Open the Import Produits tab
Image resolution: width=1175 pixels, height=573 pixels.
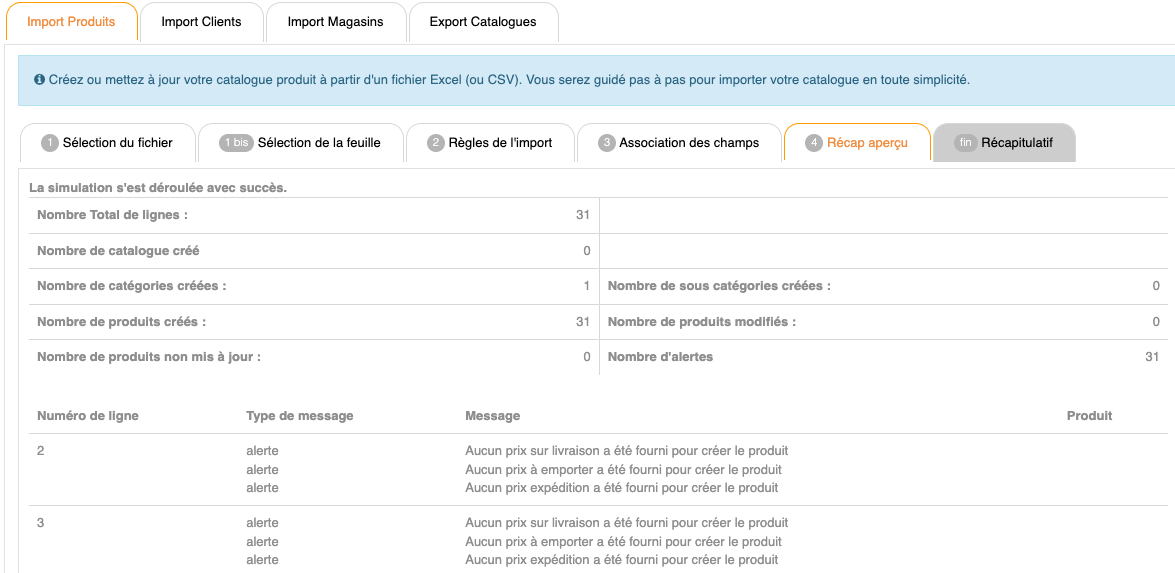pos(71,22)
